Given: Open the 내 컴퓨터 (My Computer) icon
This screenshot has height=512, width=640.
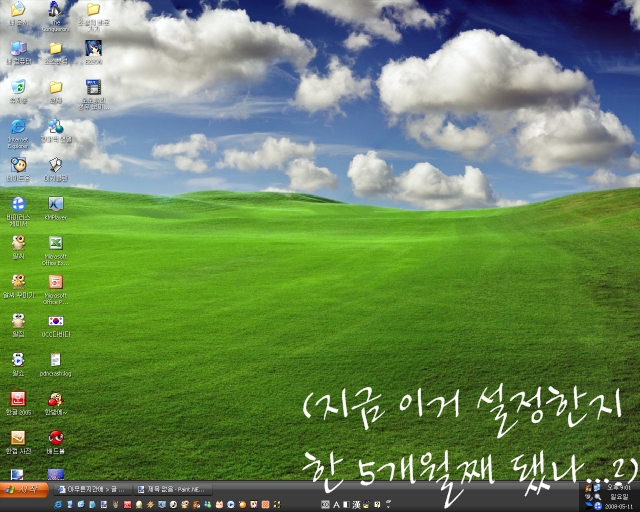Looking at the screenshot, I should tap(18, 49).
